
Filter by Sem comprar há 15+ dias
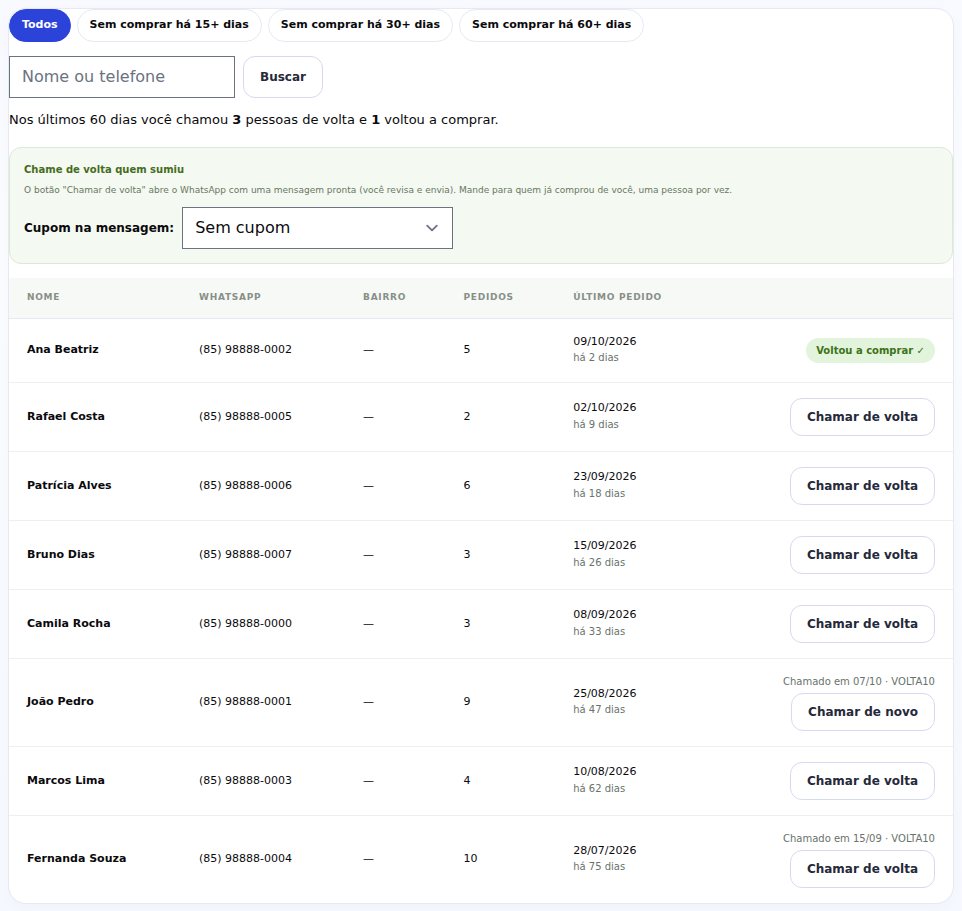169,25
